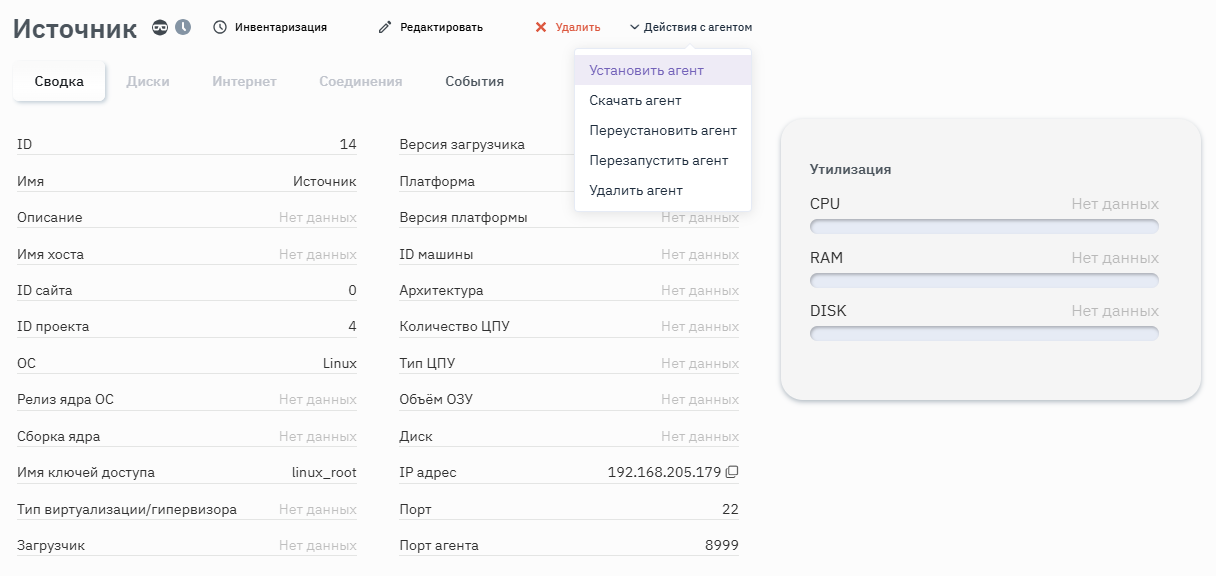
Task: Click the pencil icon next to Редактировать
Action: click(385, 27)
